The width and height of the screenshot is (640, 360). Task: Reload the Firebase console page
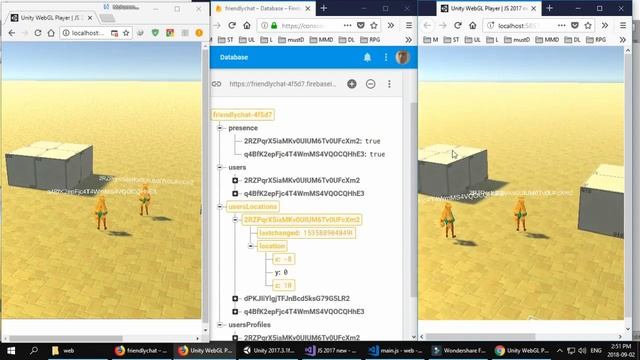pyautogui.click(x=232, y=25)
